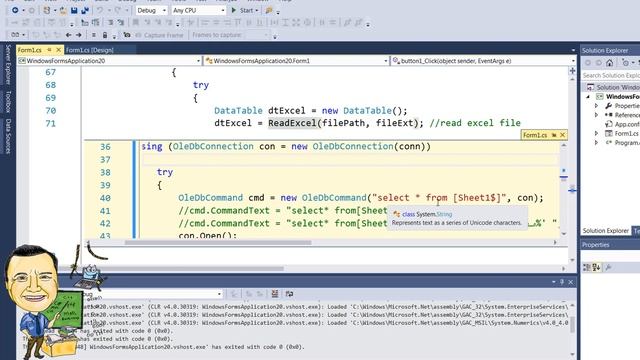Viewport: 640px width, 360px height.
Task: Click the Navigate Backward toolbar icon
Action: (15, 10)
